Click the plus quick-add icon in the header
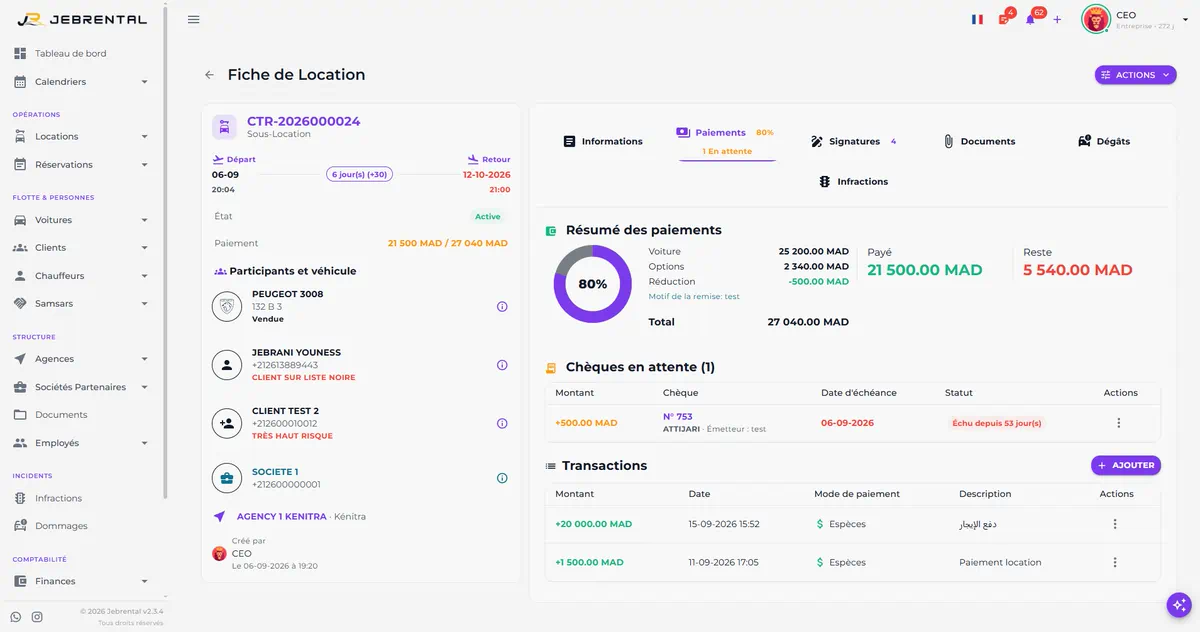Screen dimensions: 1200x632 1057,19
